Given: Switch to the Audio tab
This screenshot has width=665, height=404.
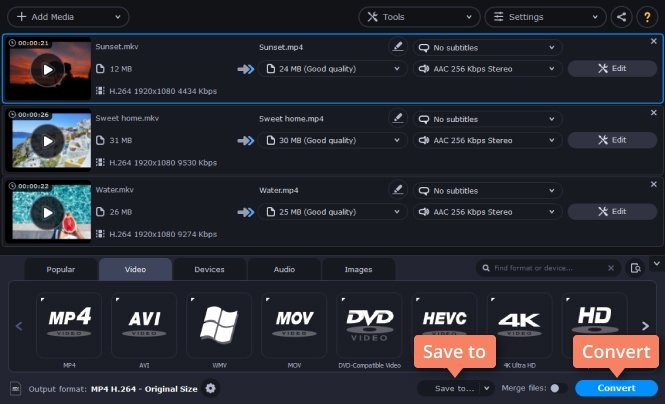Looking at the screenshot, I should coord(284,269).
